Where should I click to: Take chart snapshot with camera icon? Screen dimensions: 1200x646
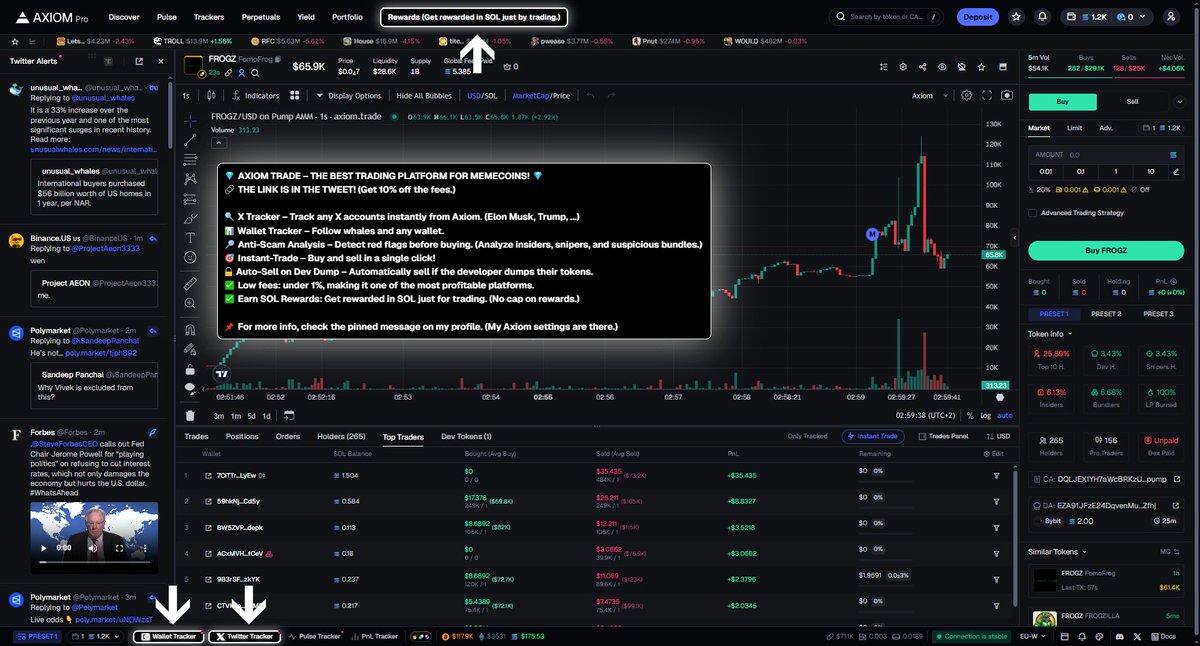coord(1006,96)
